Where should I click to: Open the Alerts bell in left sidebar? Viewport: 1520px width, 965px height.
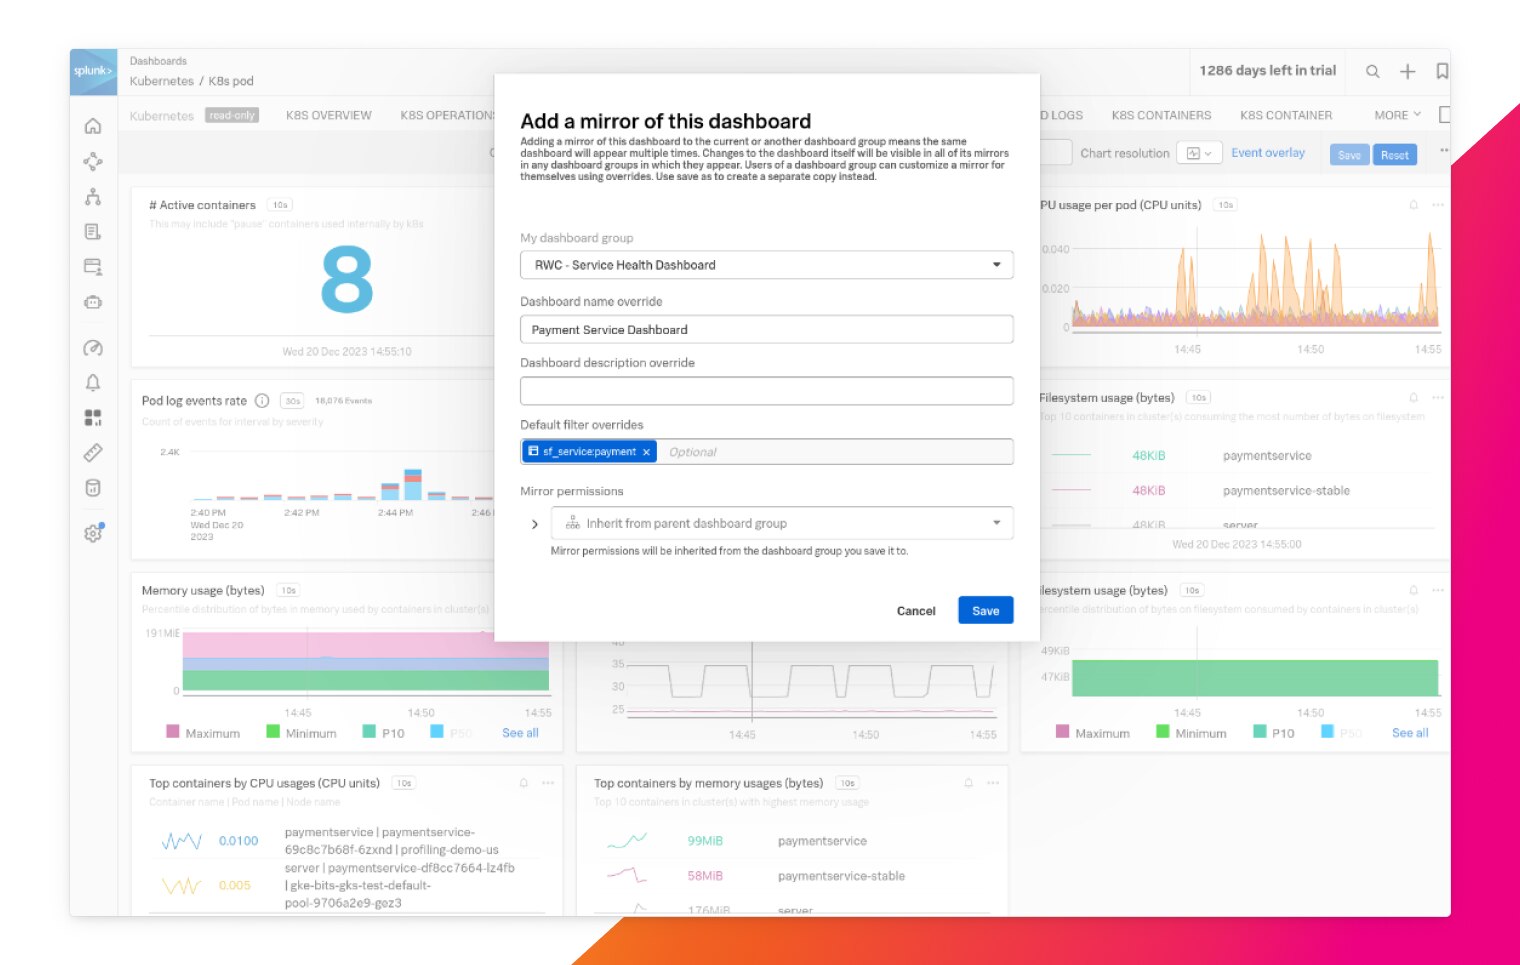tap(93, 383)
